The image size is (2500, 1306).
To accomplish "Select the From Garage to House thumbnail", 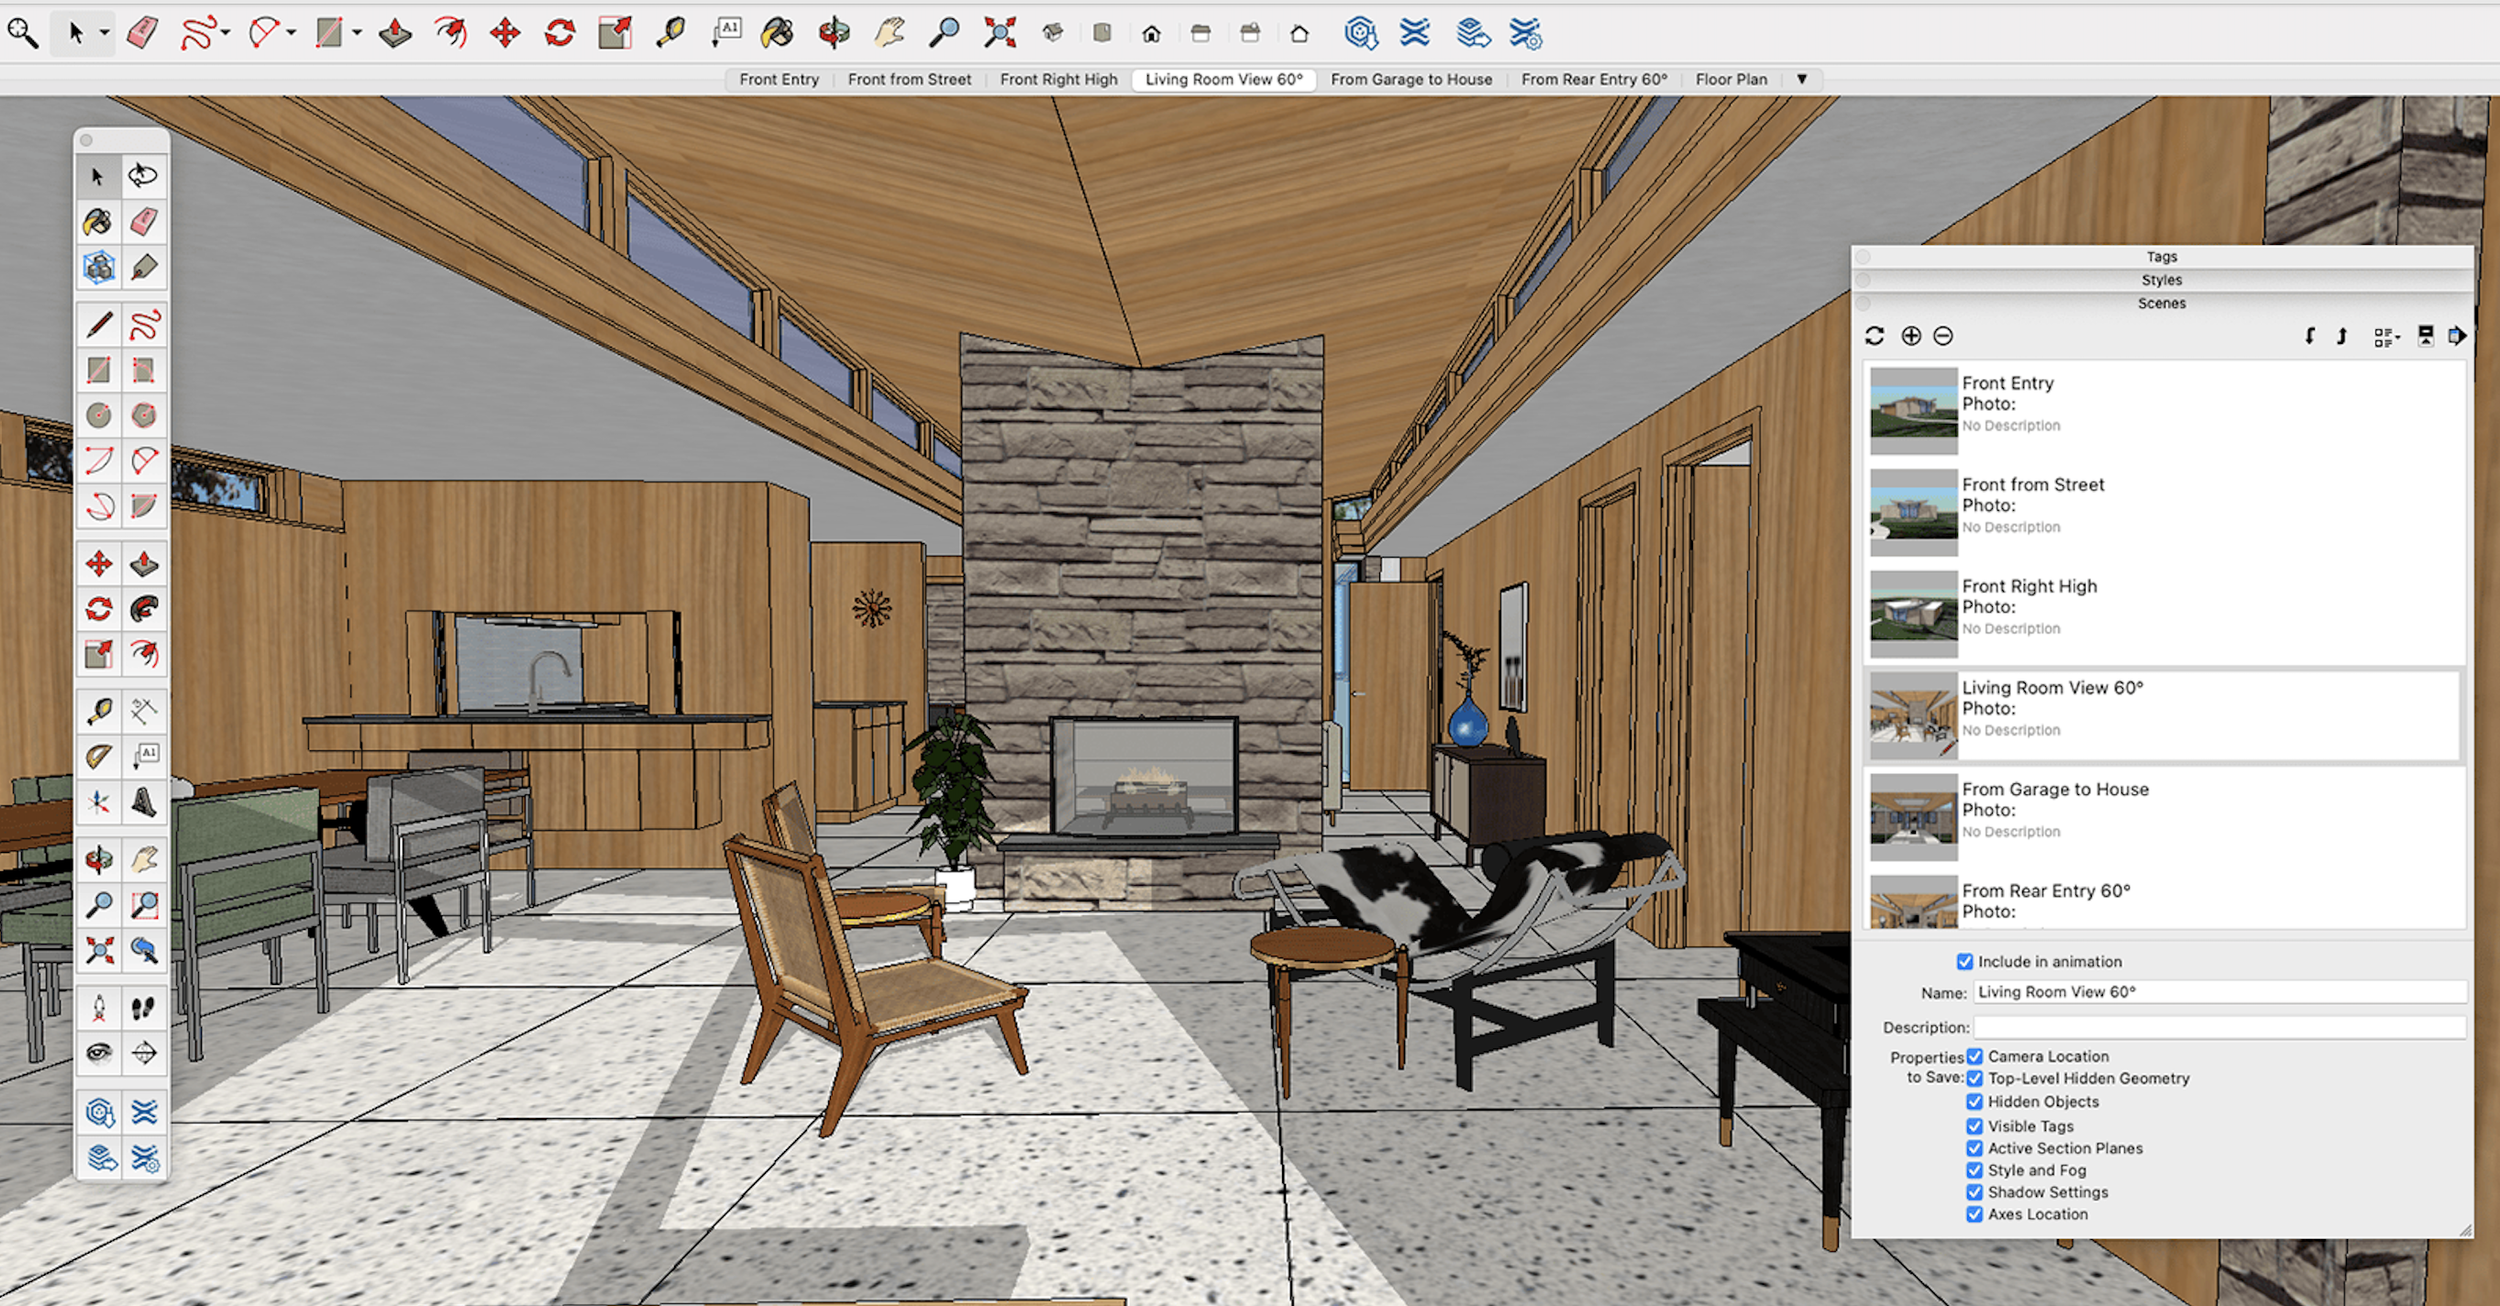I will pos(1913,816).
